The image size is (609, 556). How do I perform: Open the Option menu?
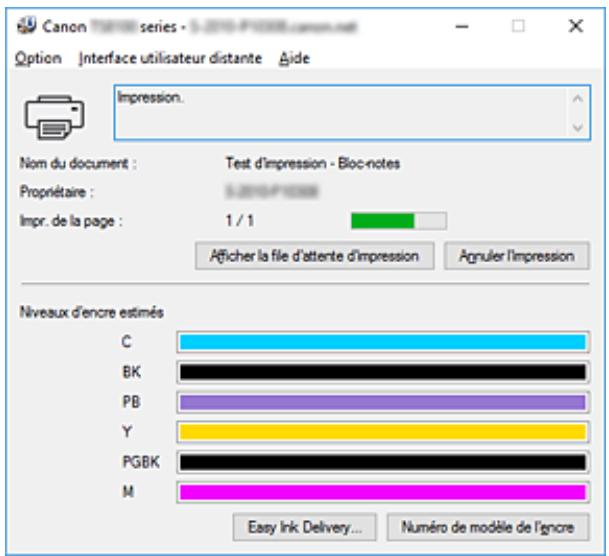[38, 58]
